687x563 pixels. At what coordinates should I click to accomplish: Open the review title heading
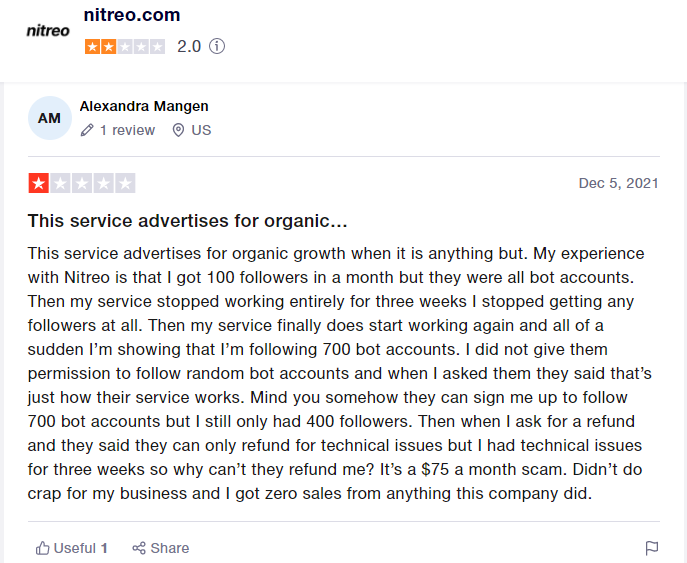(188, 221)
